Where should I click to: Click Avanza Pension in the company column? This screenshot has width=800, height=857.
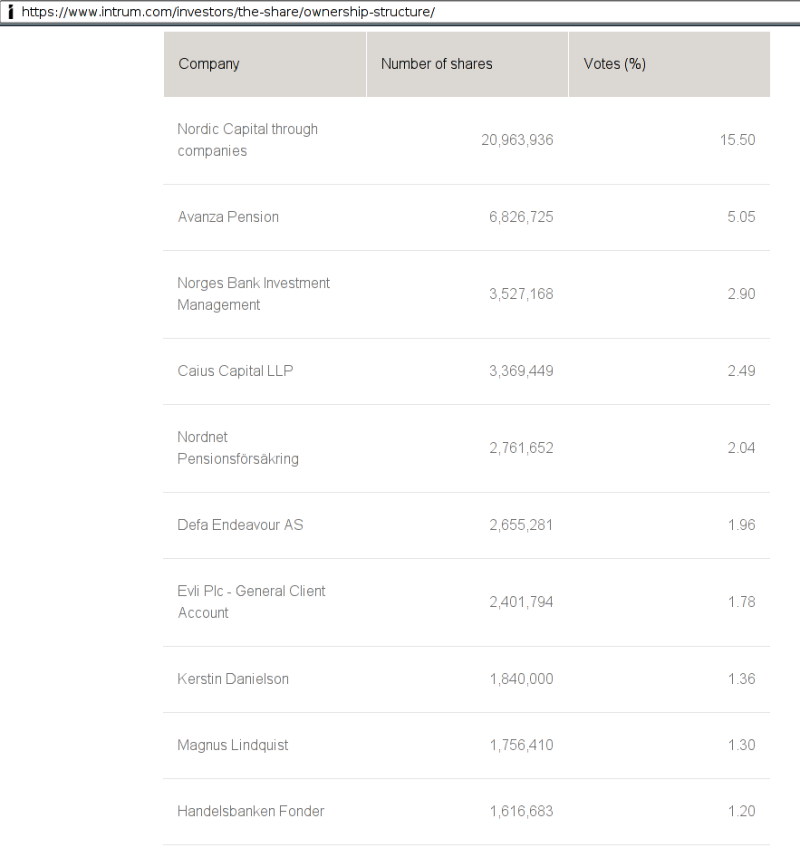(x=228, y=217)
